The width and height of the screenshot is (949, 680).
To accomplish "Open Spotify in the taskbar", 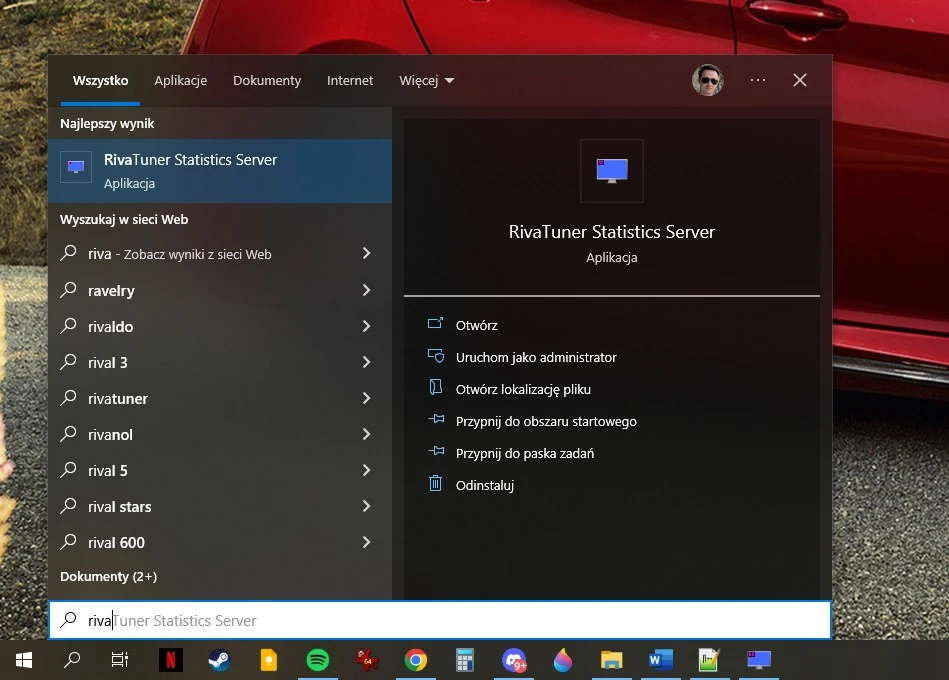I will point(318,660).
